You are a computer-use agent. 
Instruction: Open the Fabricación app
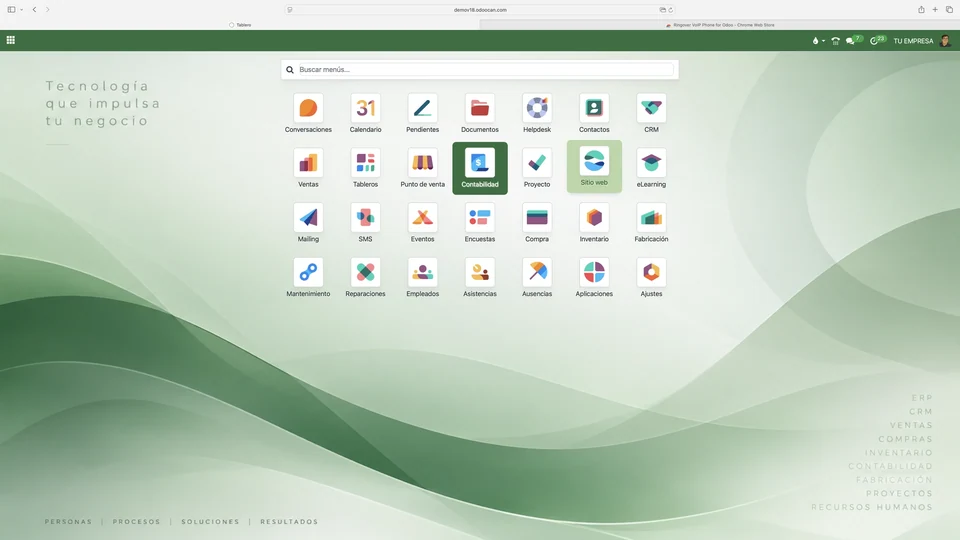(x=651, y=223)
